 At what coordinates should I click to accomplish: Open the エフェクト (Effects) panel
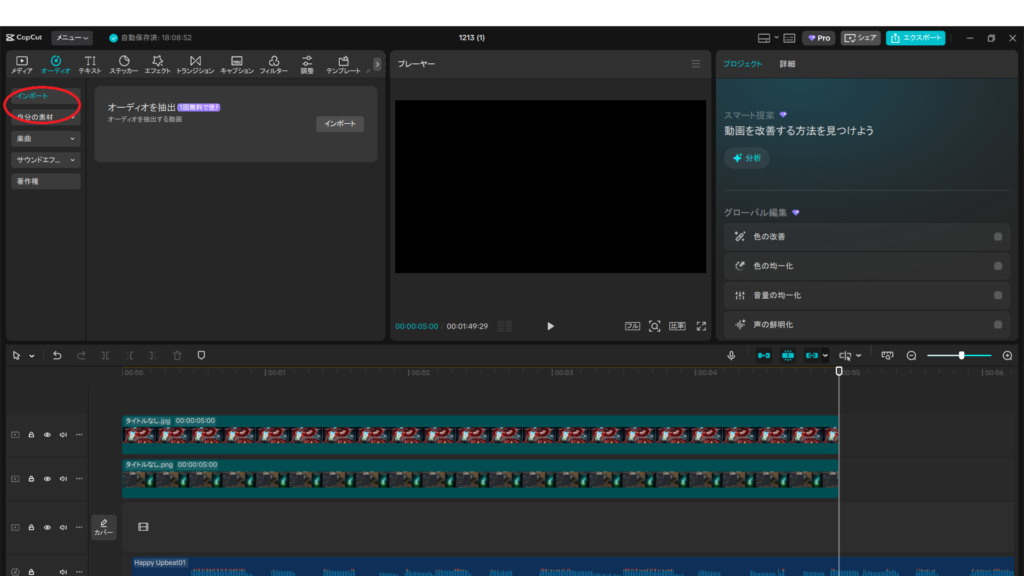tap(157, 65)
